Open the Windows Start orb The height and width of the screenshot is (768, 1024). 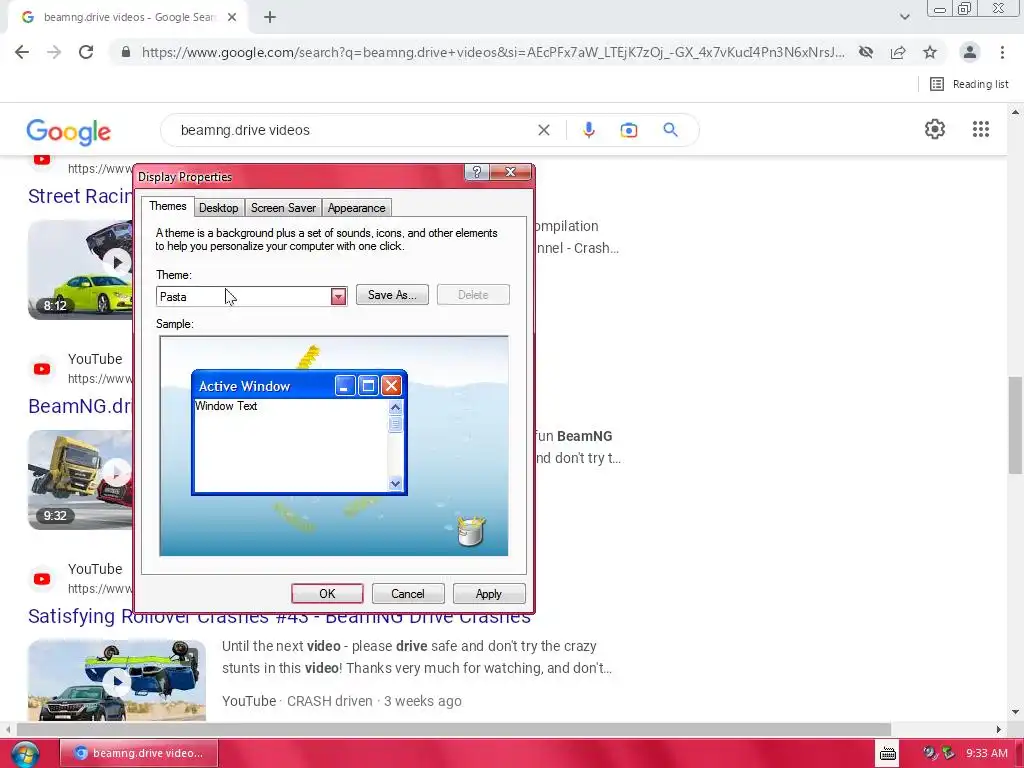[x=25, y=754]
